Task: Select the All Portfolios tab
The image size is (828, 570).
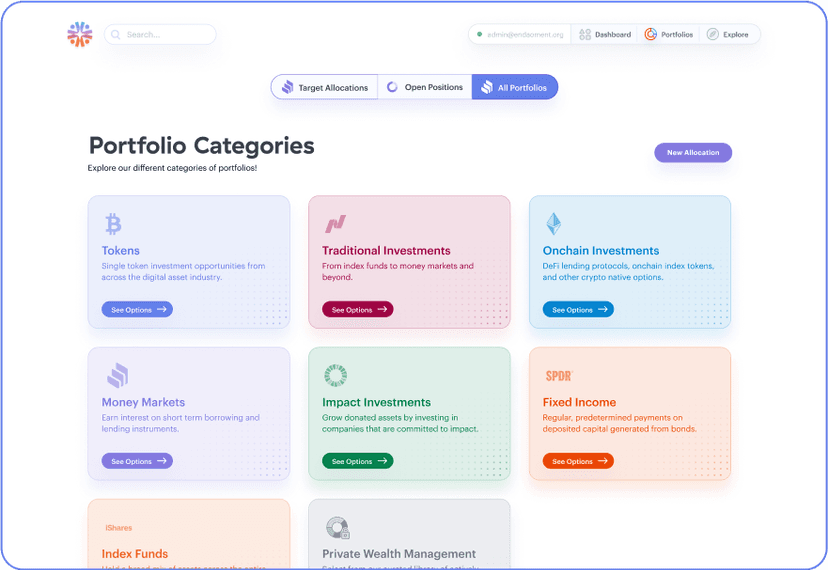Action: tap(514, 88)
